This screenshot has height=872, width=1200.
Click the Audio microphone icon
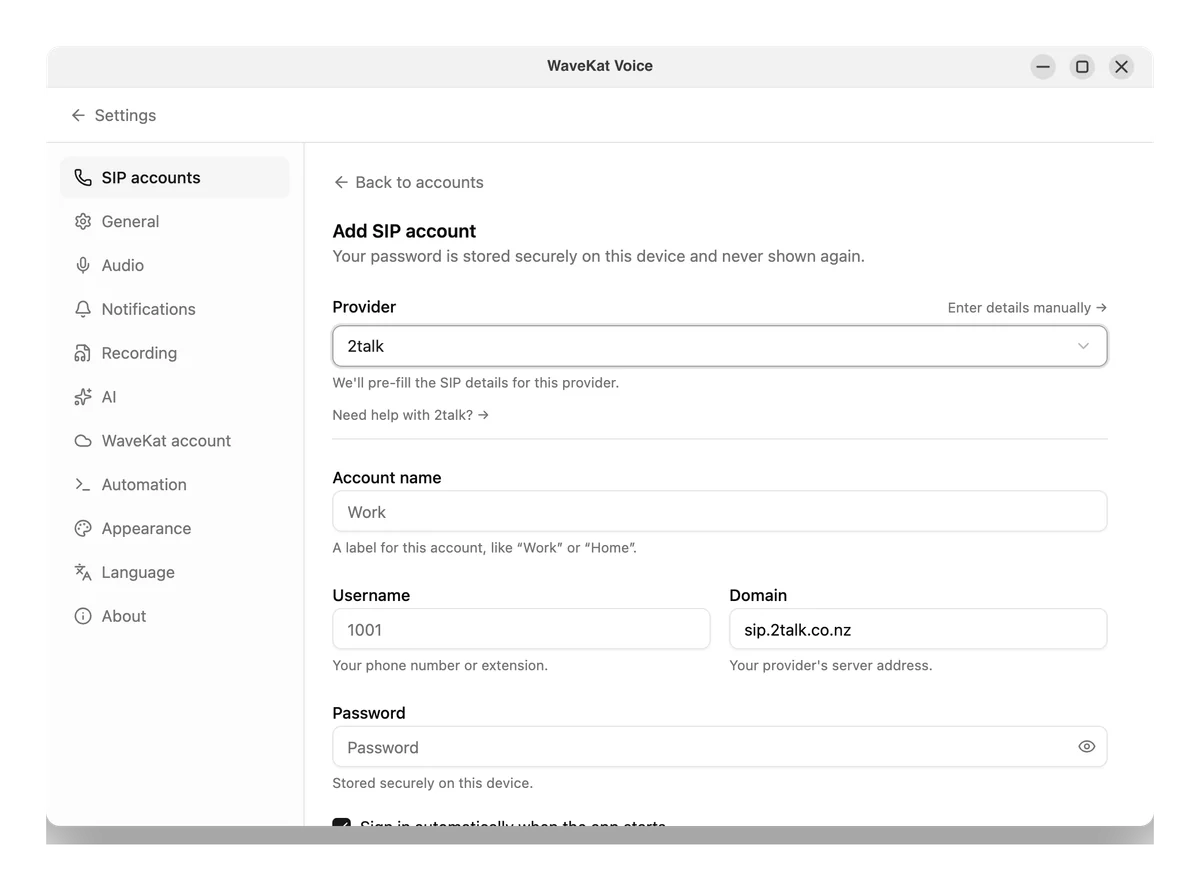coord(83,266)
